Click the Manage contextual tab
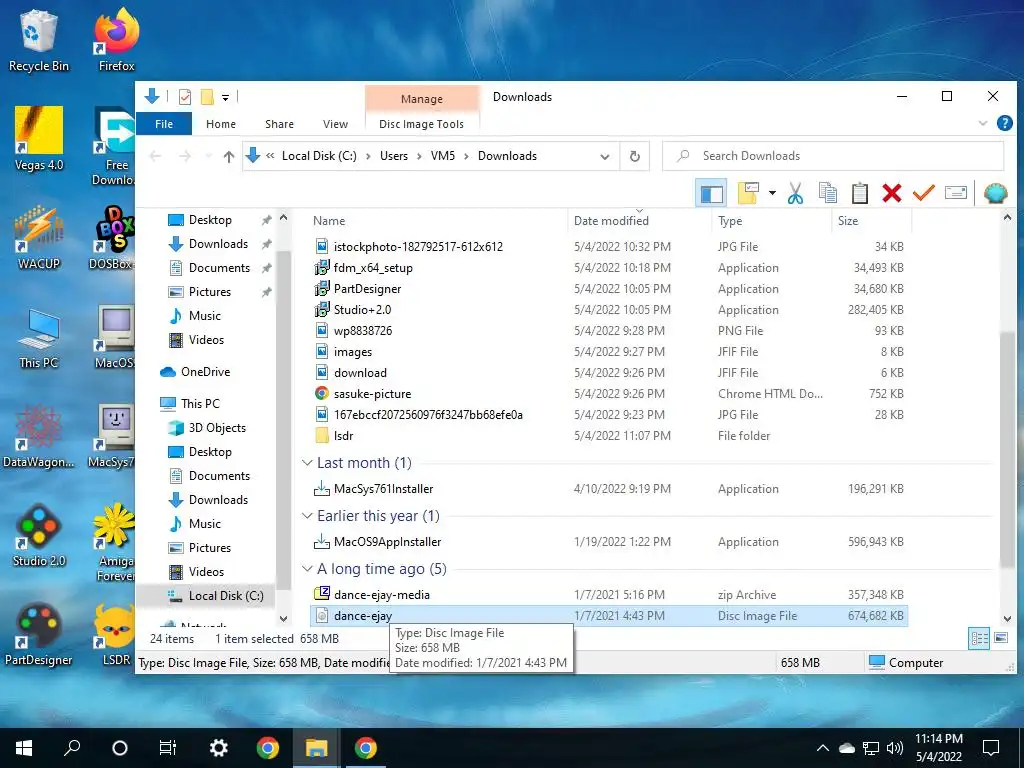 click(422, 99)
